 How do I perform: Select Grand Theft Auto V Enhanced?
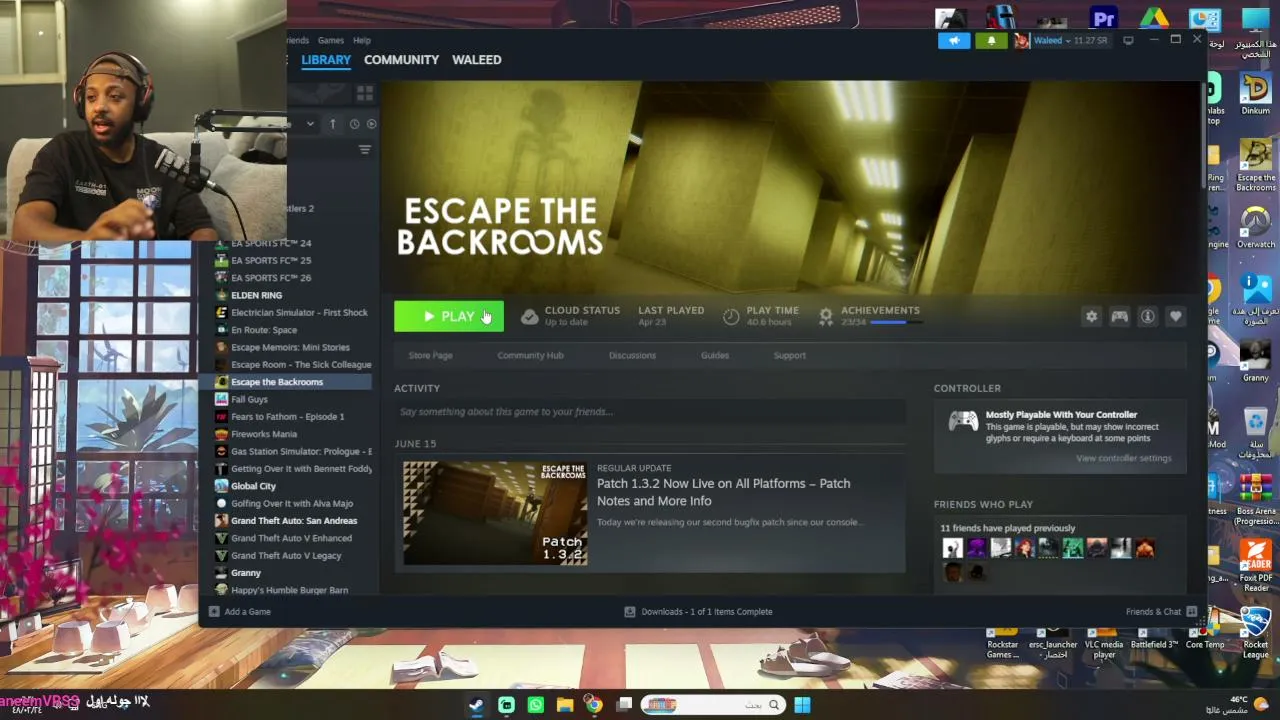pyautogui.click(x=291, y=538)
